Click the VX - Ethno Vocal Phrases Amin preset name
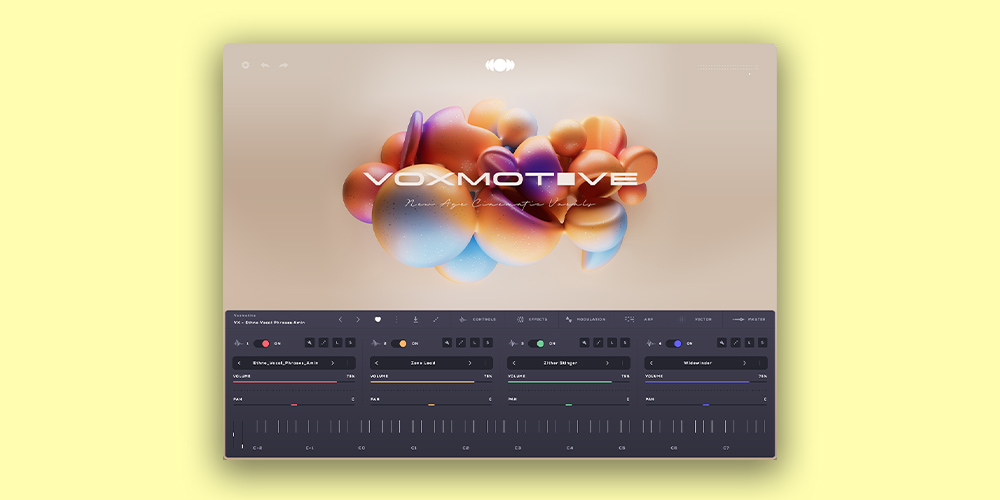This screenshot has height=500, width=1000. pos(269,323)
